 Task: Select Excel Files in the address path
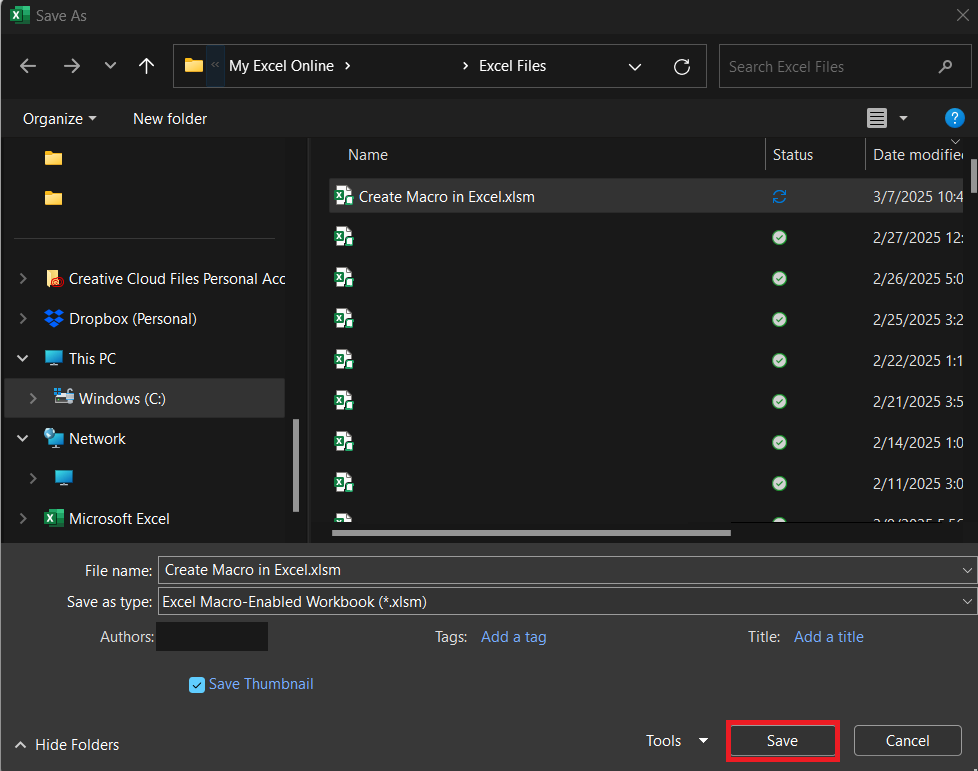(x=512, y=66)
